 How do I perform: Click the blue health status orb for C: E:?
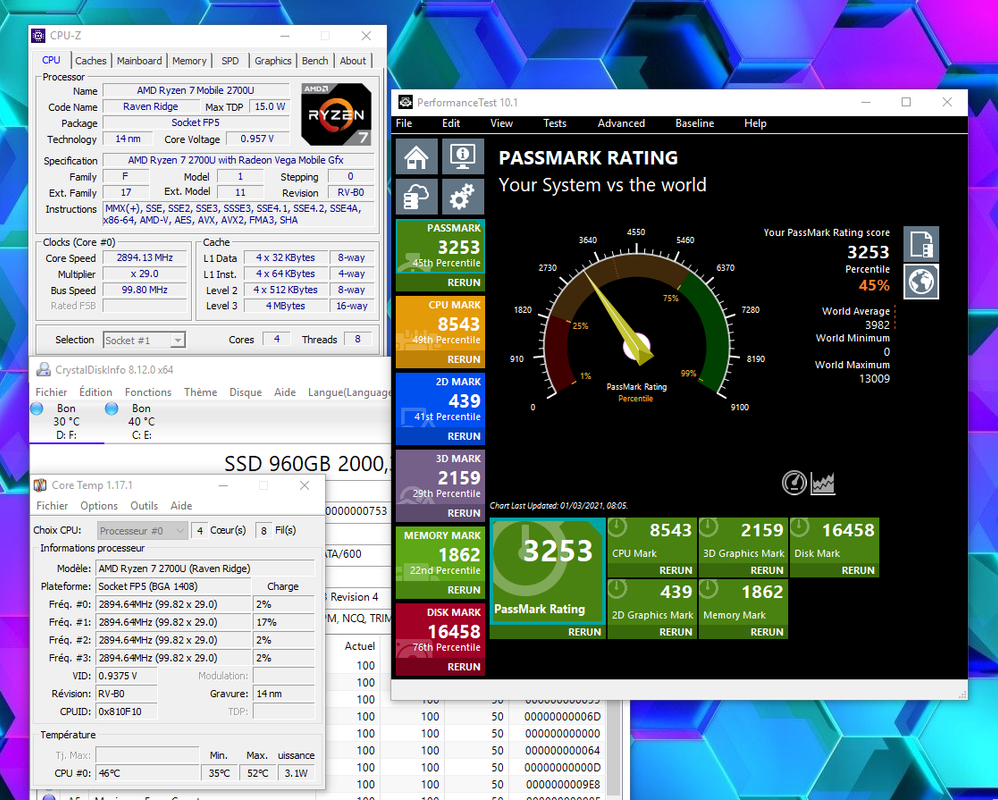(x=111, y=409)
